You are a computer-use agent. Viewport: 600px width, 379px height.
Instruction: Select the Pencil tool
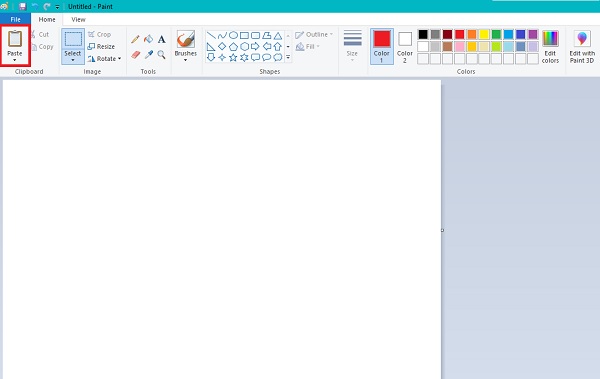tap(135, 39)
